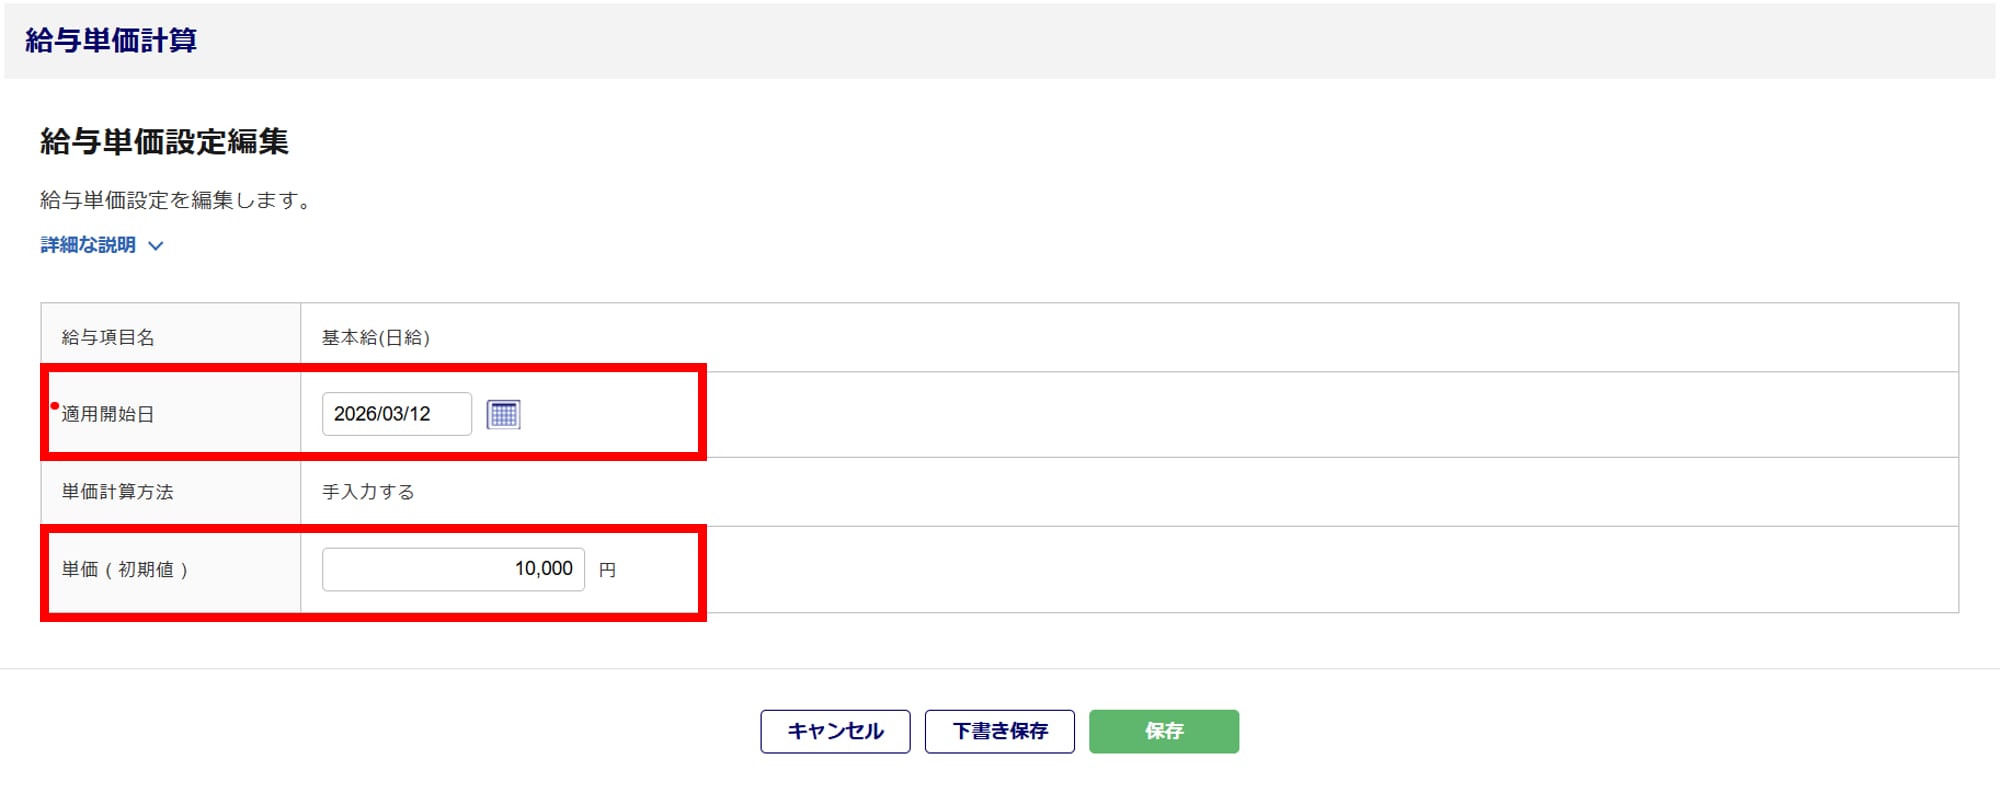This screenshot has width=2000, height=805.
Task: Click the 給与単価計算 page title
Action: [111, 41]
